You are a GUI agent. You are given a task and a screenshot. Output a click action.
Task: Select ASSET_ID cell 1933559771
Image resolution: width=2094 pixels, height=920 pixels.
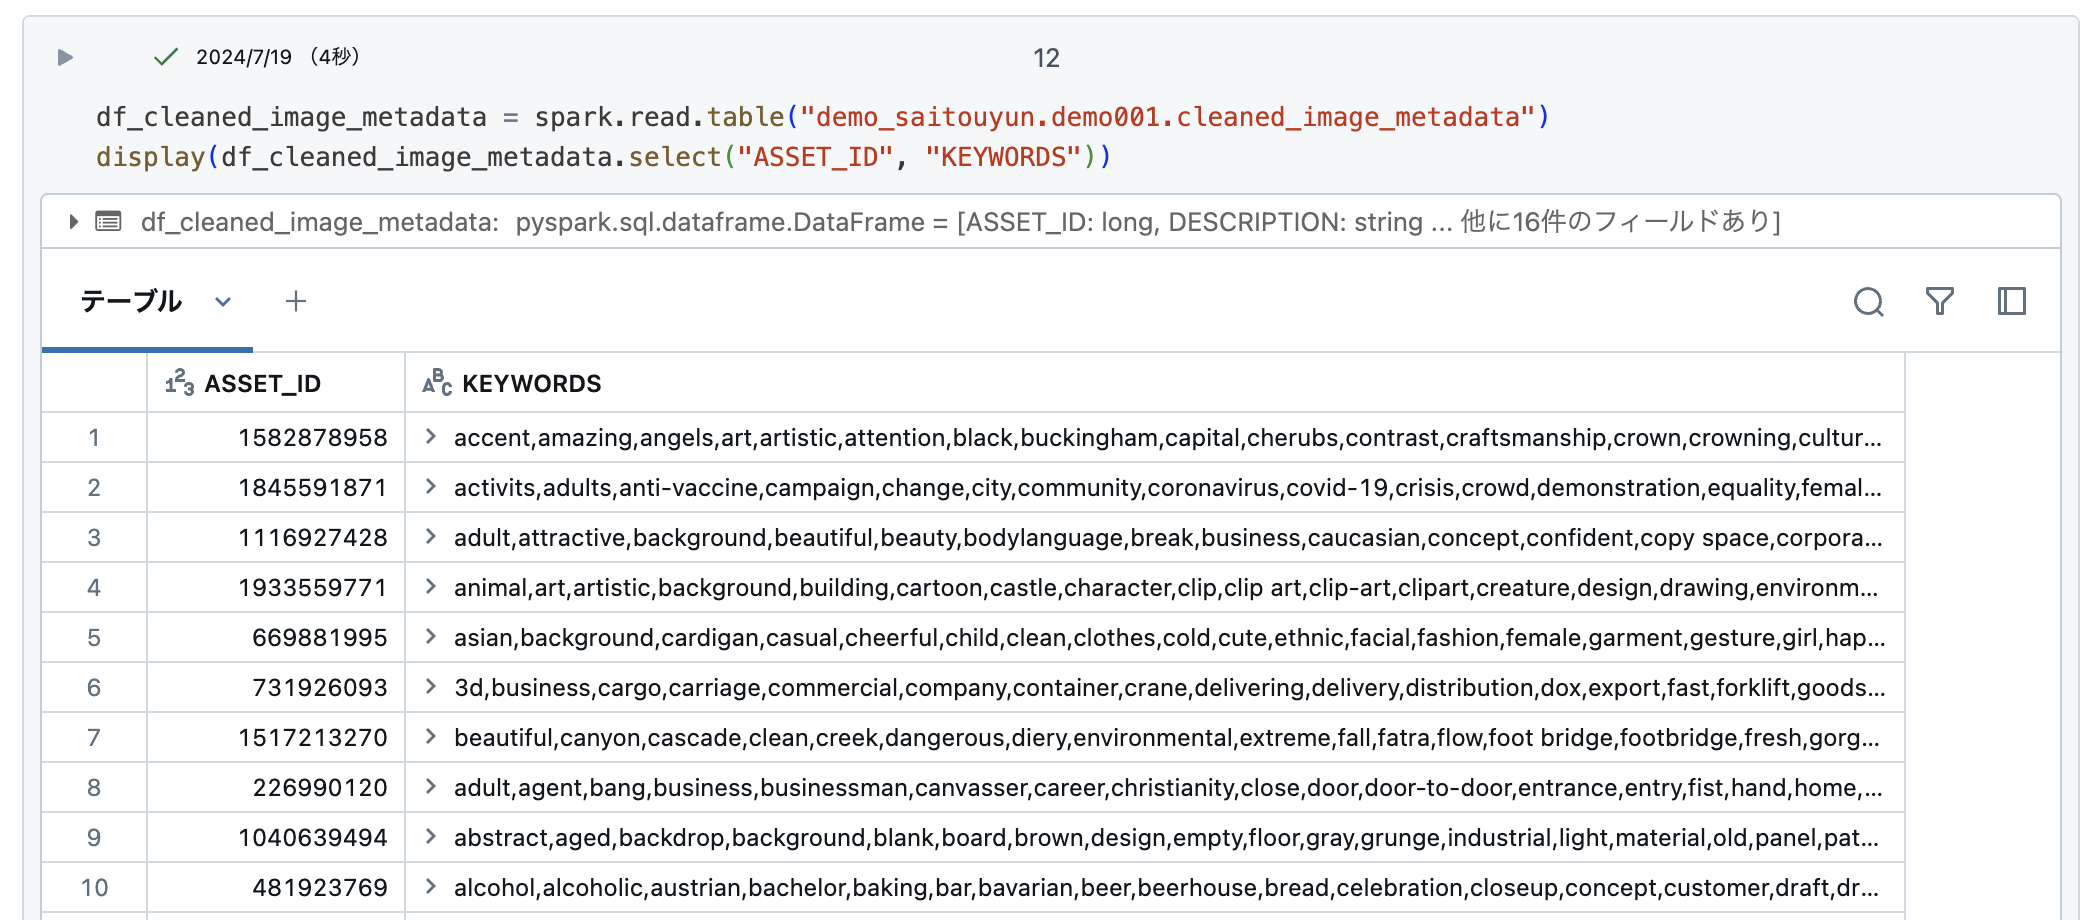coord(276,587)
